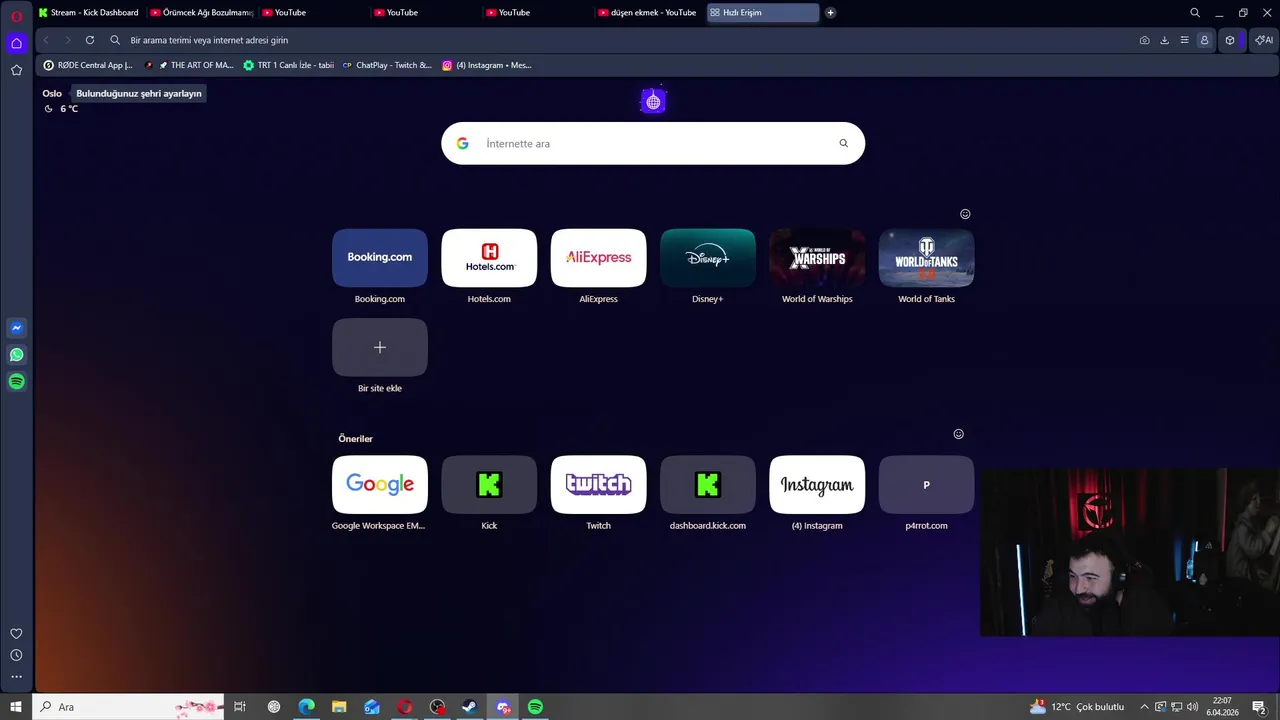The image size is (1280, 720).
Task: Open World of Warships tile
Action: click(817, 258)
